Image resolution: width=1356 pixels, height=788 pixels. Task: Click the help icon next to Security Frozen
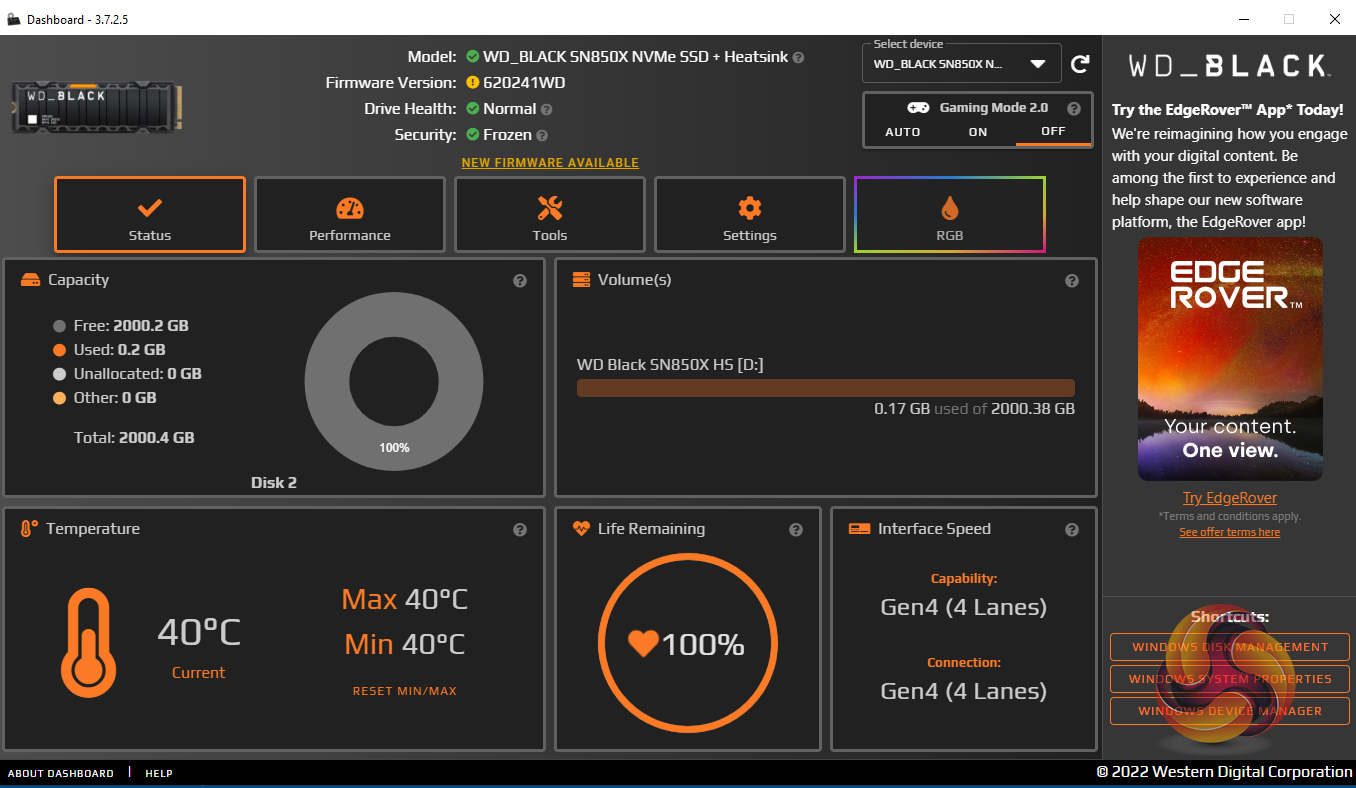tap(542, 135)
